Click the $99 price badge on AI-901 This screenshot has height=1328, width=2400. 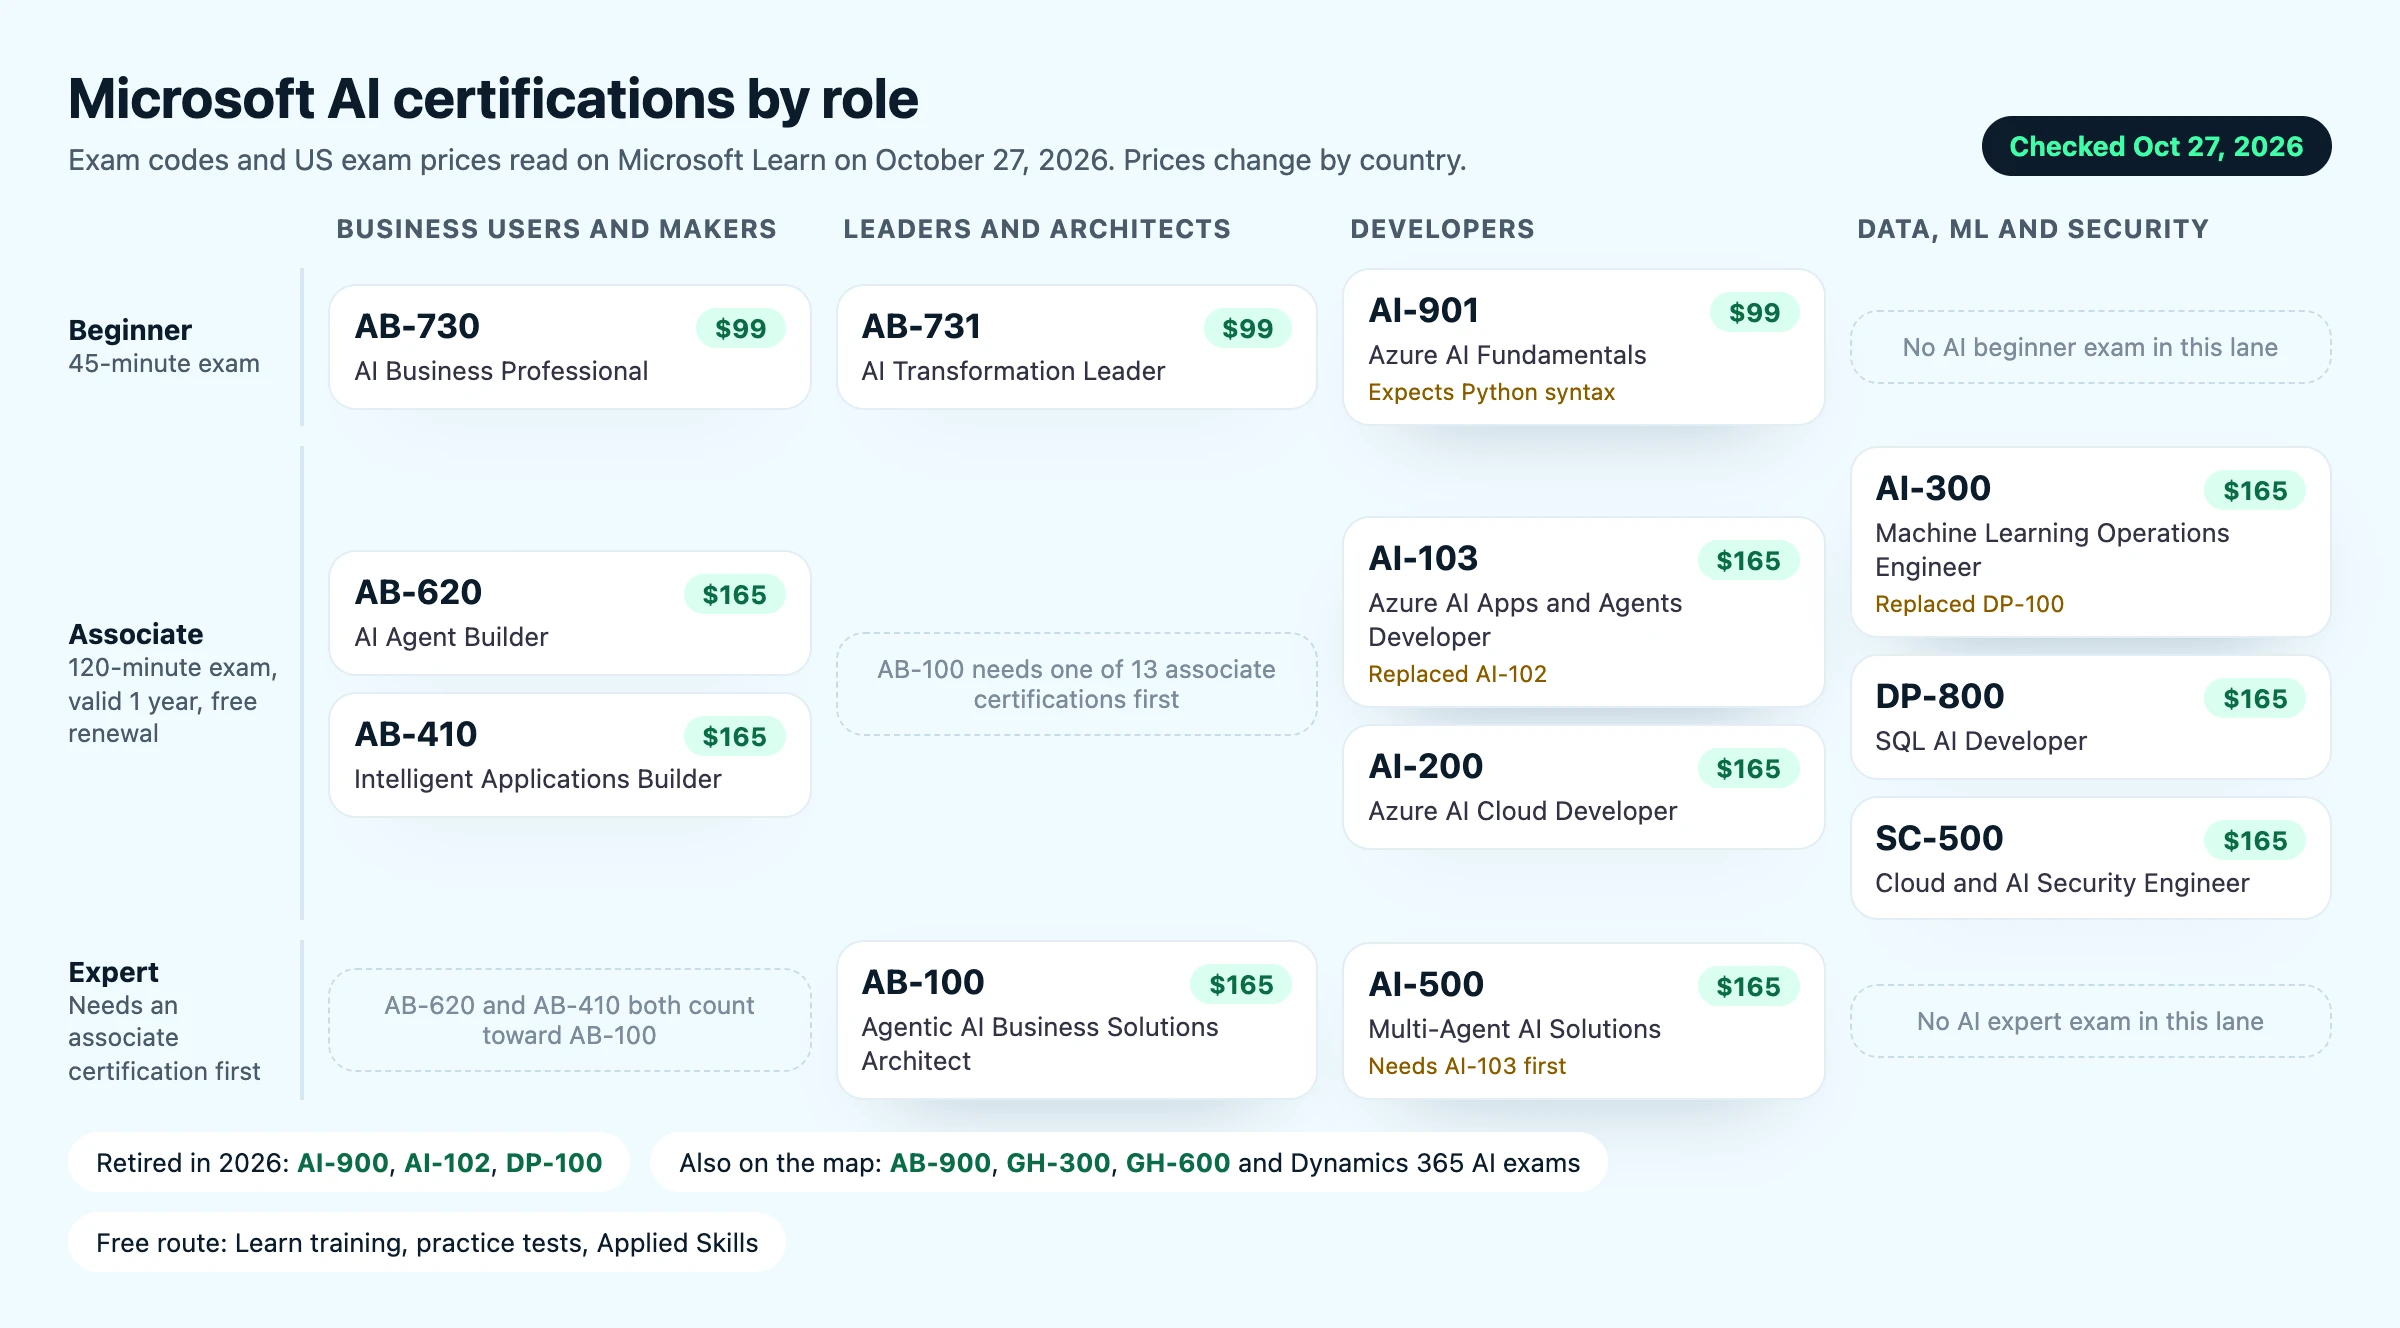click(x=1755, y=312)
